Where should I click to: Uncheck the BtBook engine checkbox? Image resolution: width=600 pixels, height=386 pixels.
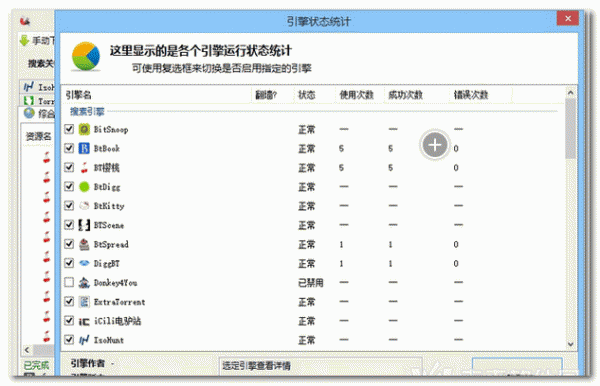(x=69, y=148)
